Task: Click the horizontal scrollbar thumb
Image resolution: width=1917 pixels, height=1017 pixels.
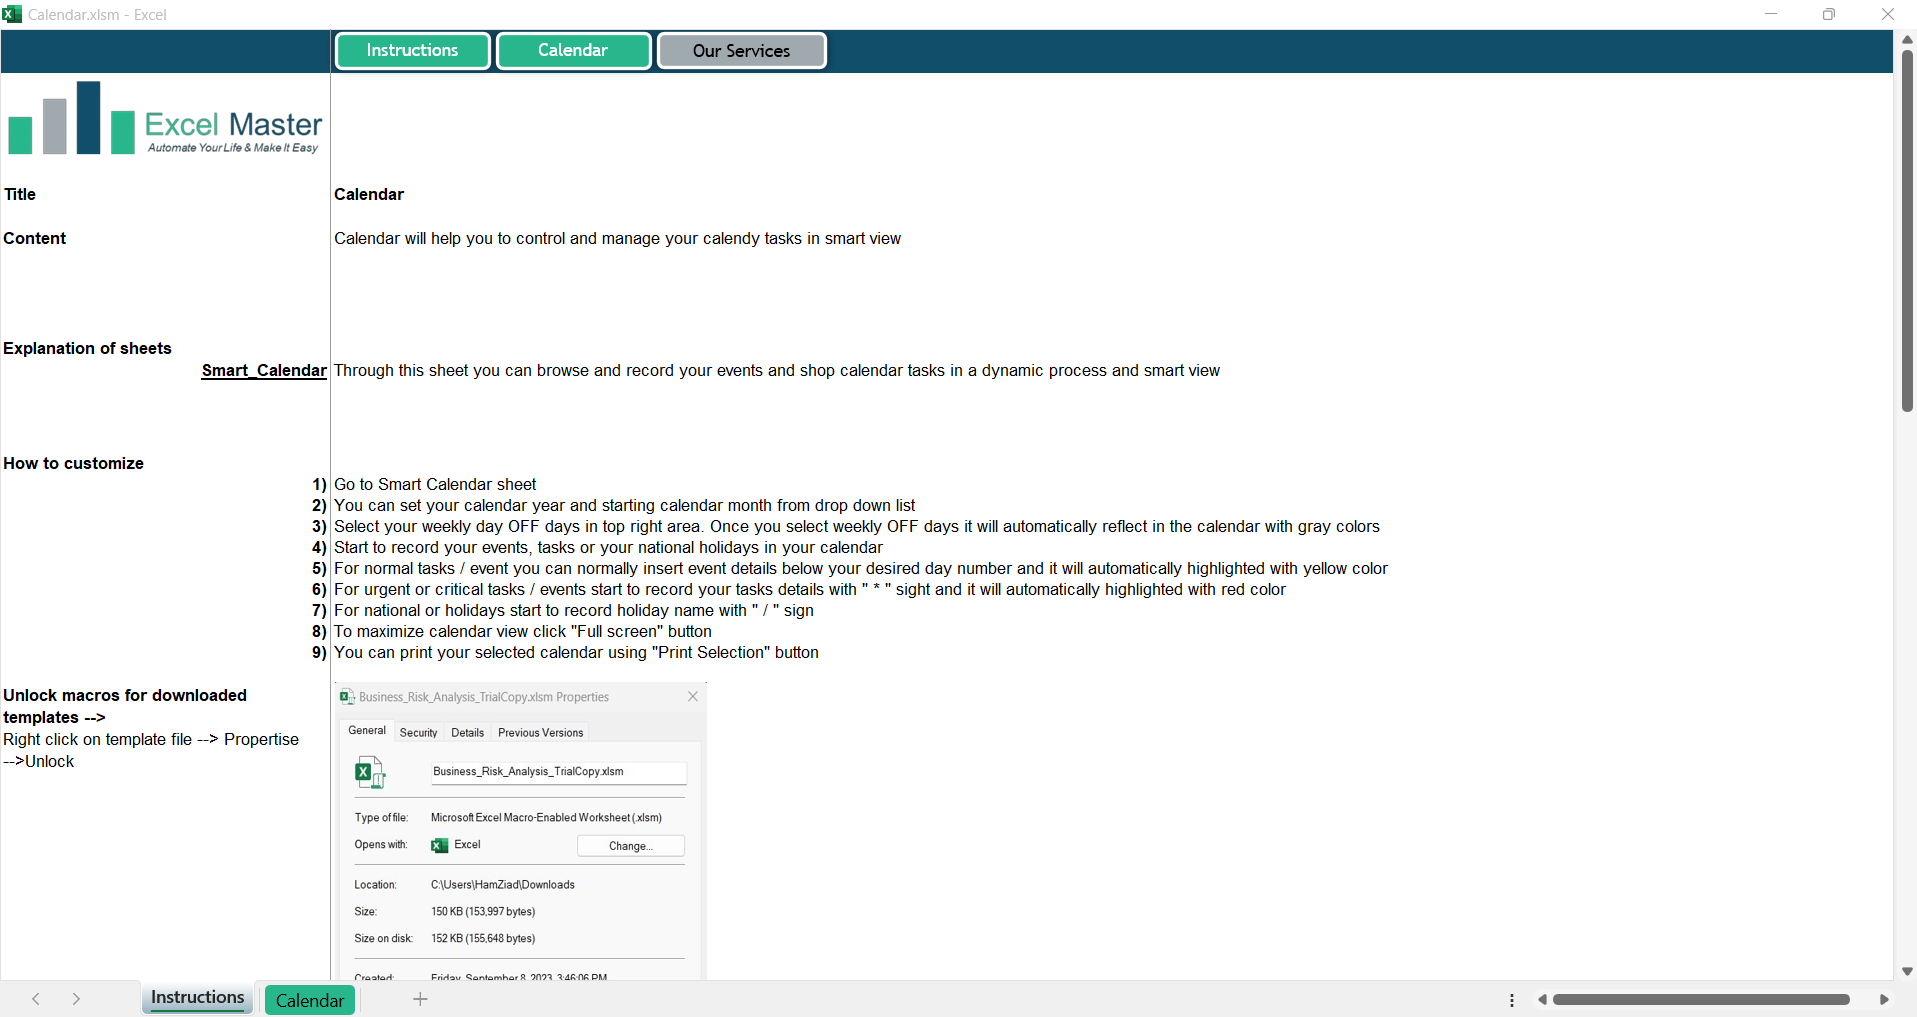Action: point(1700,1000)
